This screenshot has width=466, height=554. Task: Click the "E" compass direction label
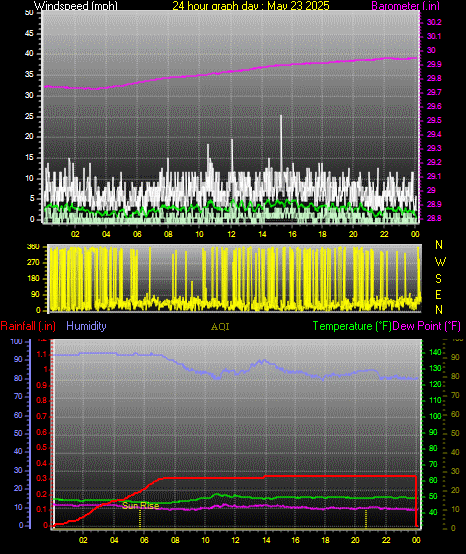pos(438,294)
